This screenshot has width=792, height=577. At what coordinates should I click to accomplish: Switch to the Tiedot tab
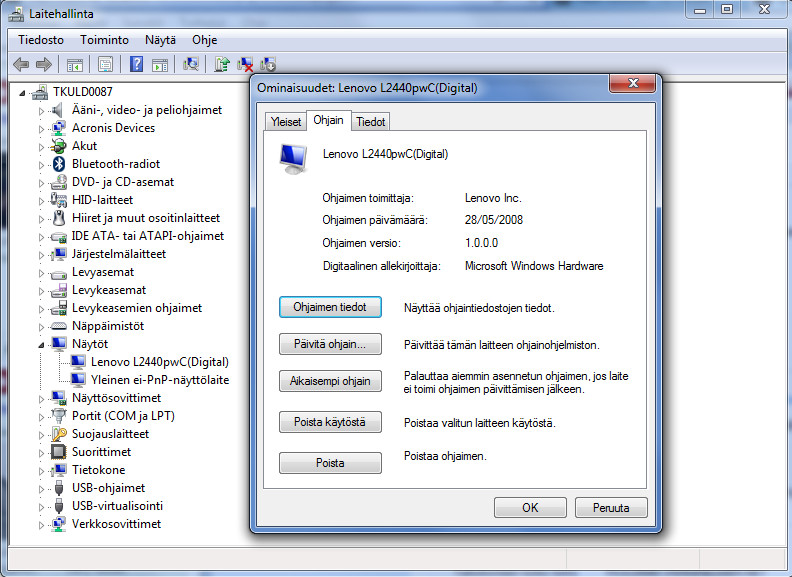[371, 122]
